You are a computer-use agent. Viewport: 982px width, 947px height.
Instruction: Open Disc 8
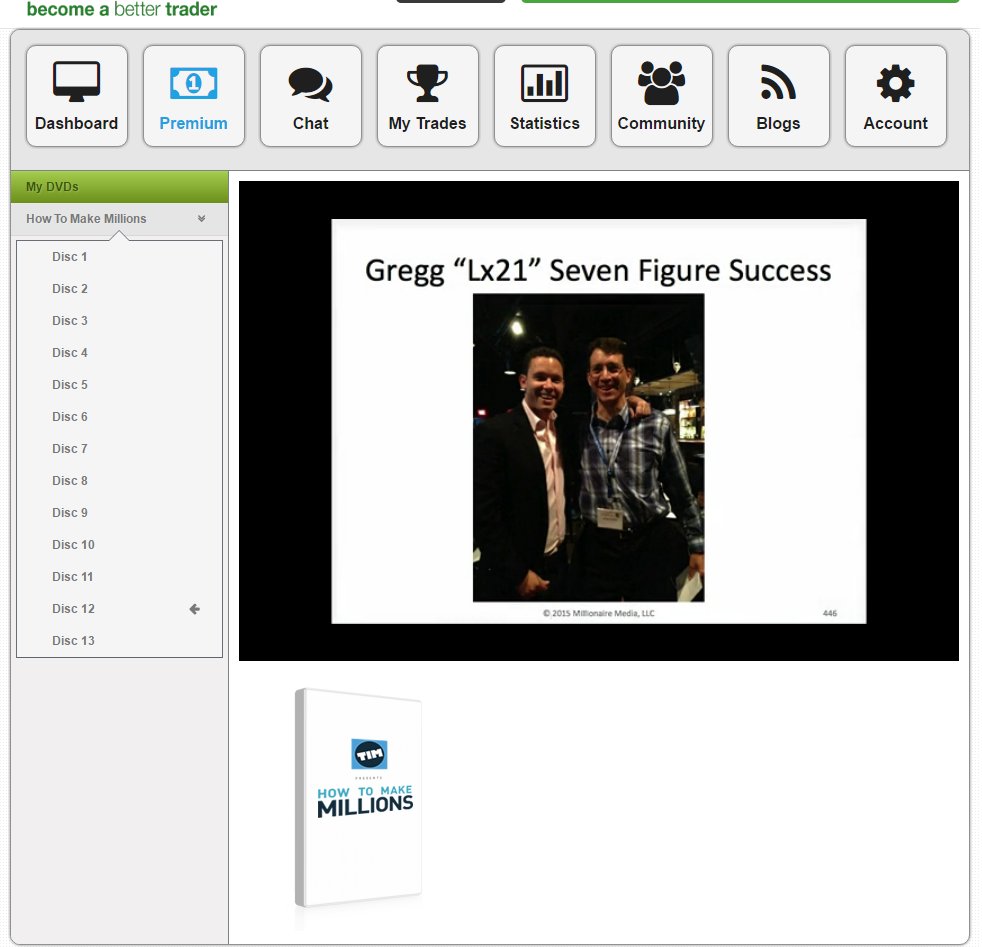(70, 480)
